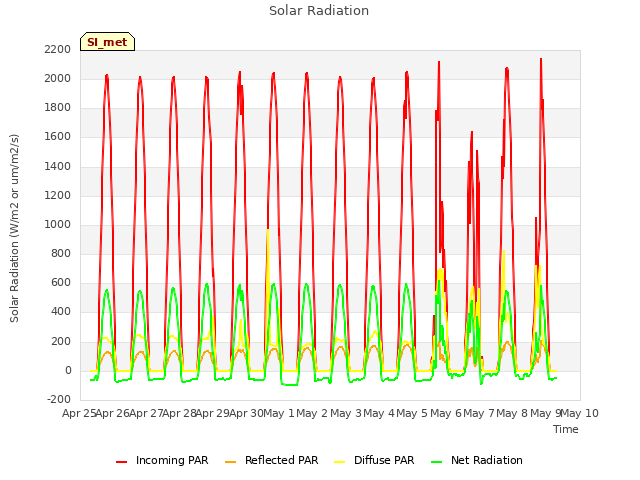The height and width of the screenshot is (480, 640).
Task: Click the May 7 x-axis date label
Action: click(479, 413)
